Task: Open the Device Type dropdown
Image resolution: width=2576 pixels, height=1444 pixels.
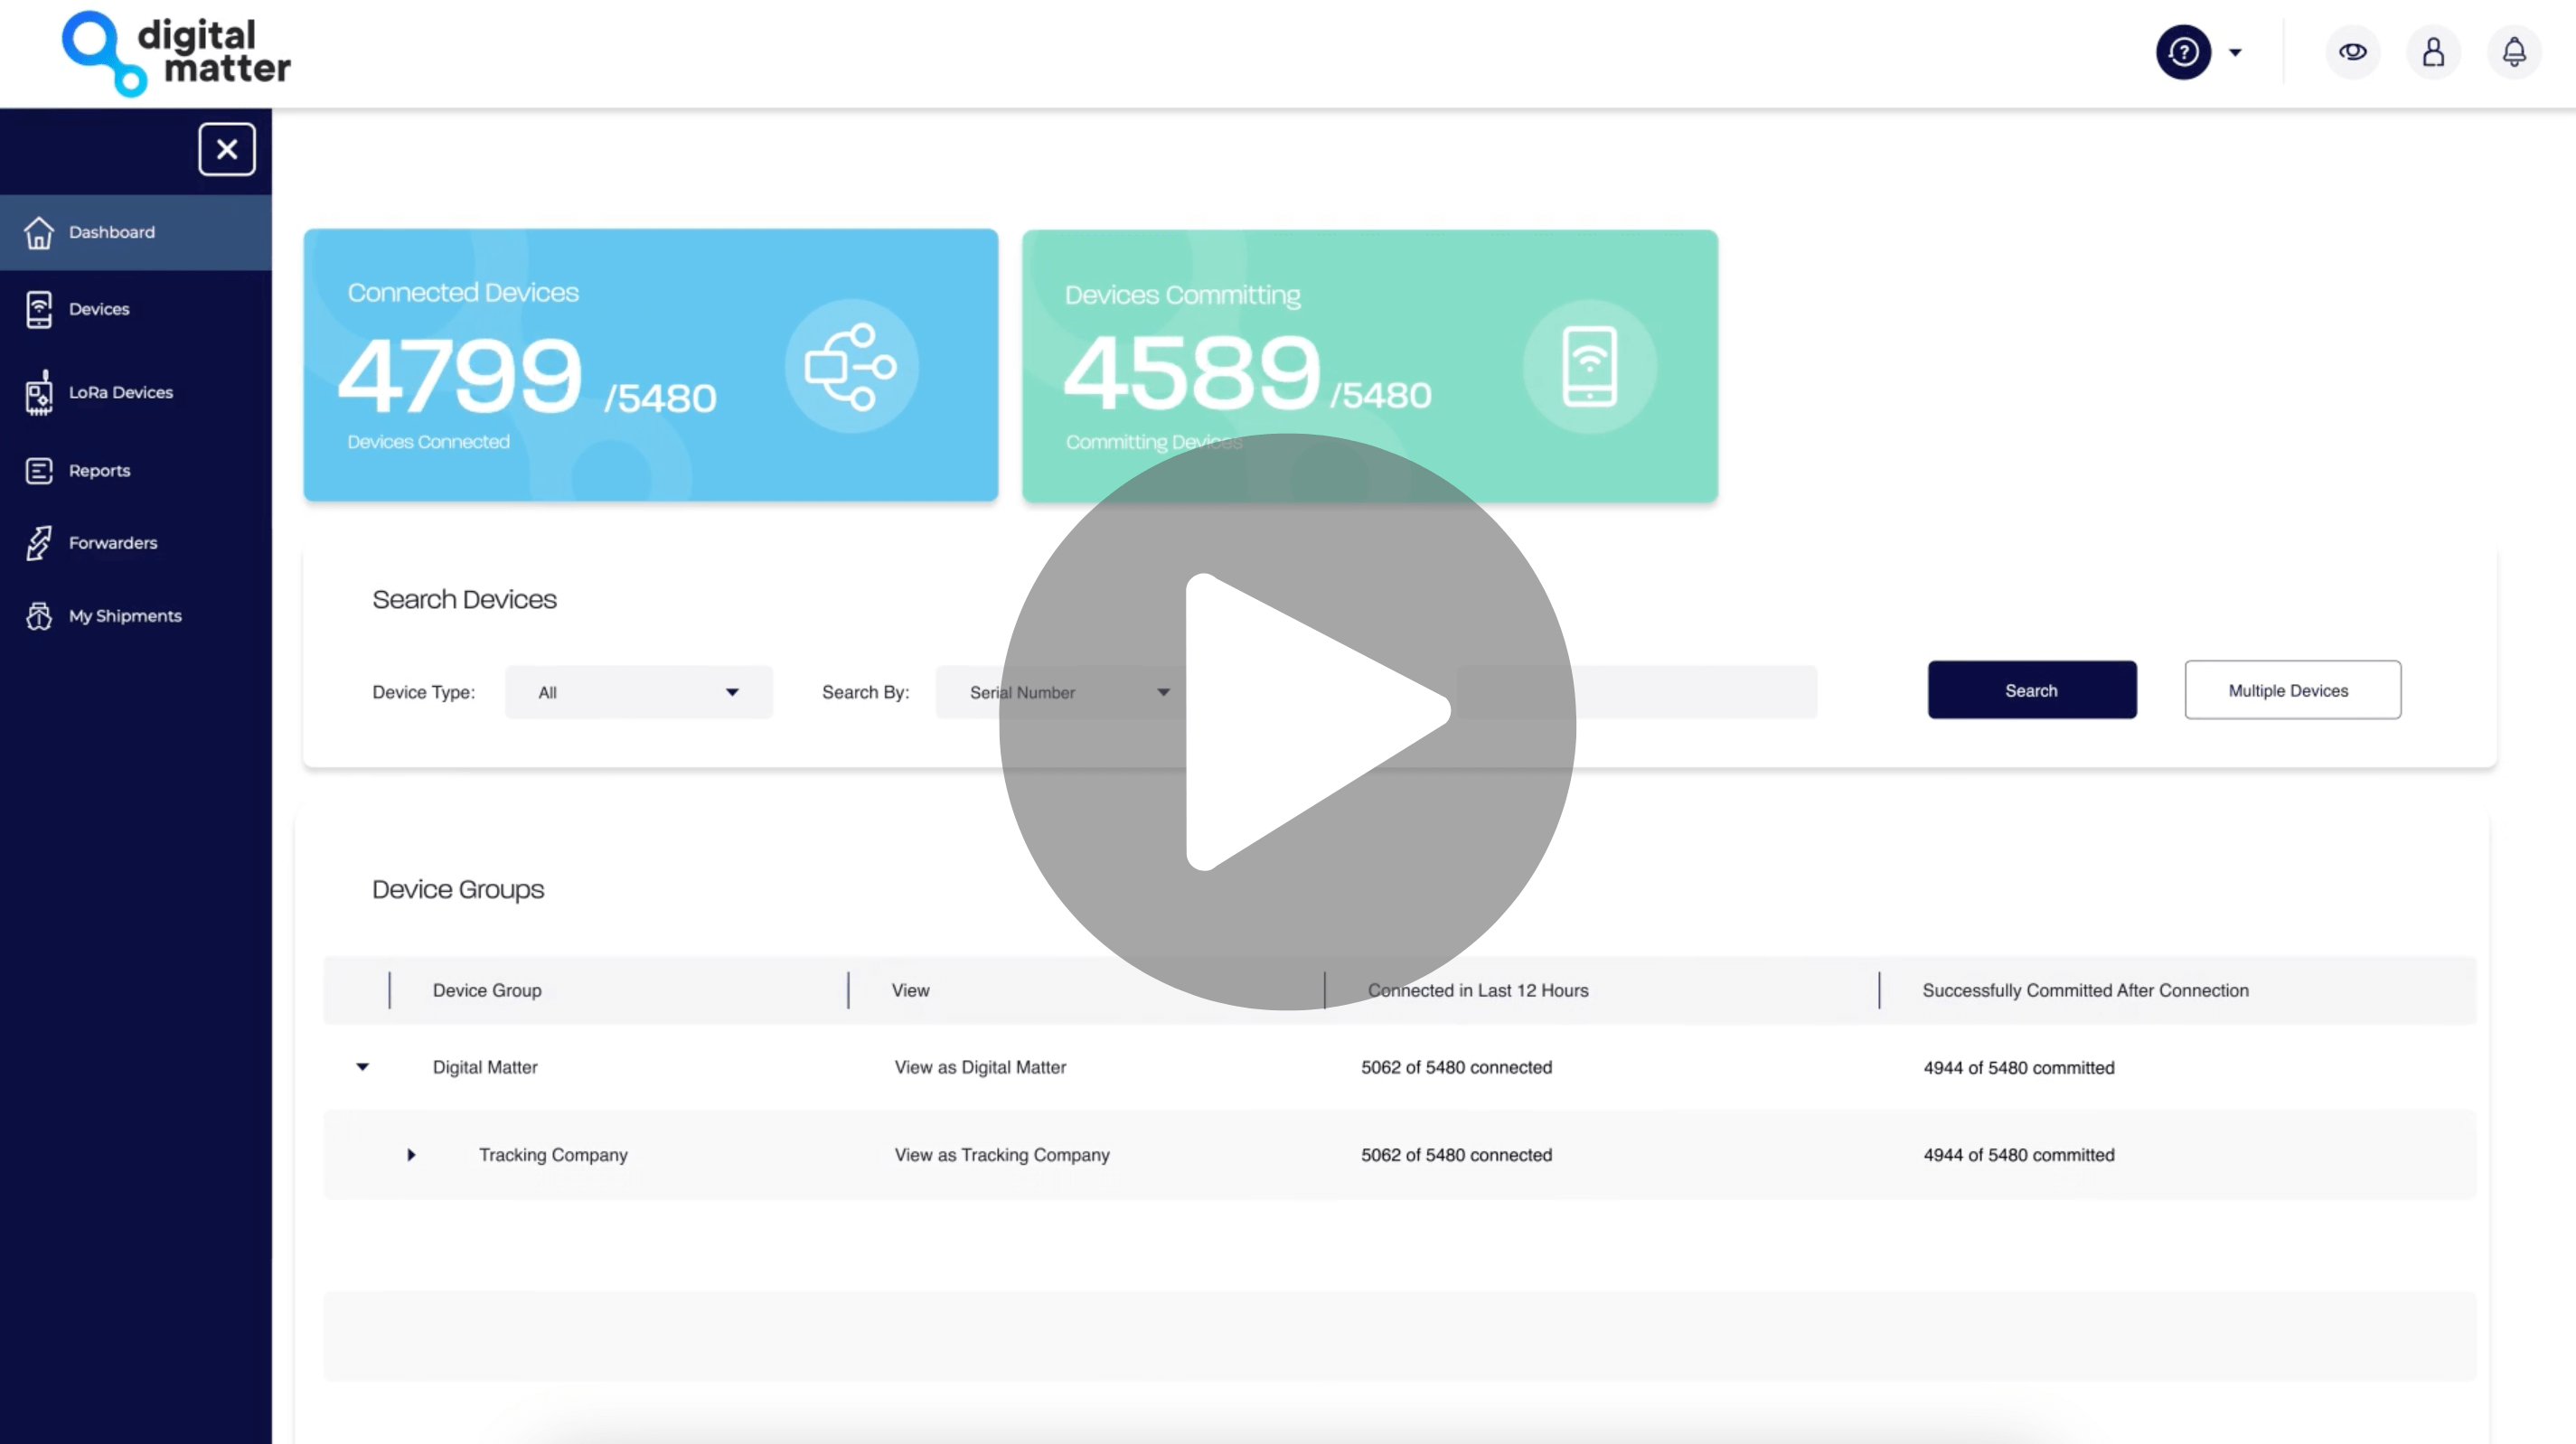Action: tap(638, 692)
